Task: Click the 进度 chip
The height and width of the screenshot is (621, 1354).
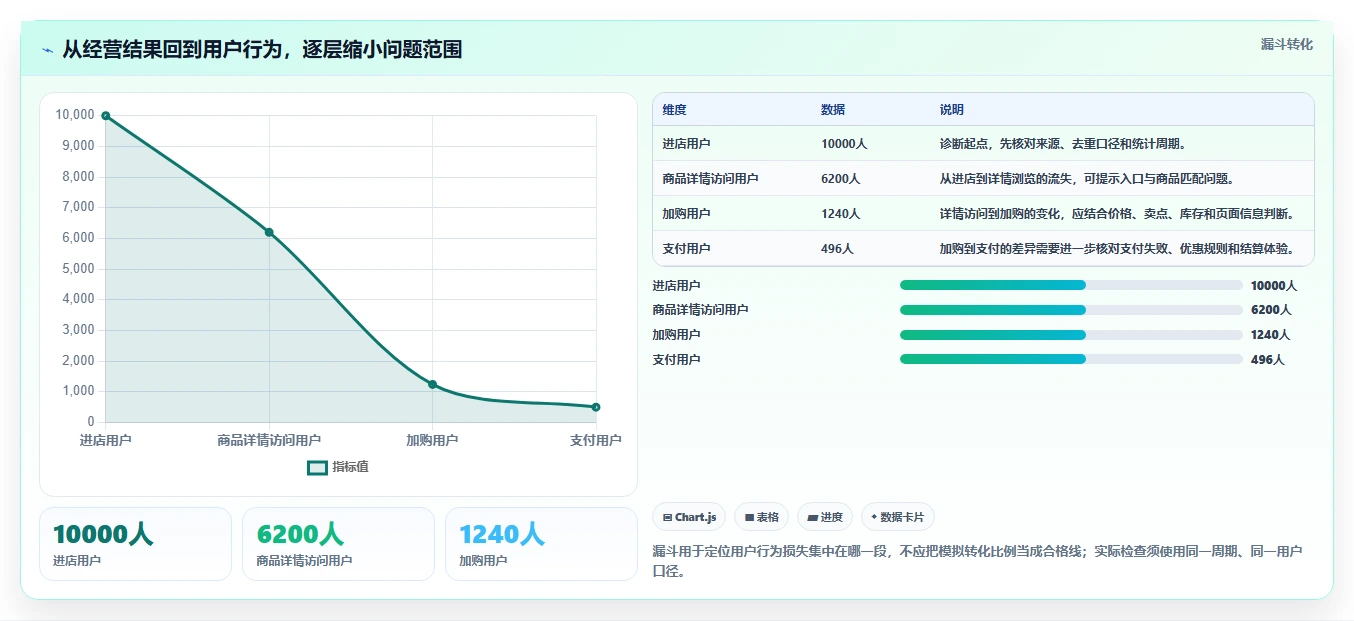Action: point(825,517)
